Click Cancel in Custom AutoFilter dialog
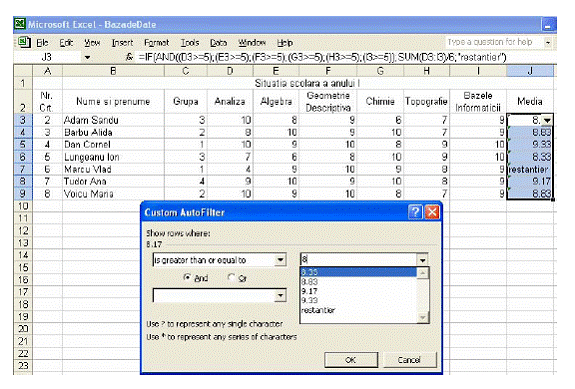 tap(409, 360)
